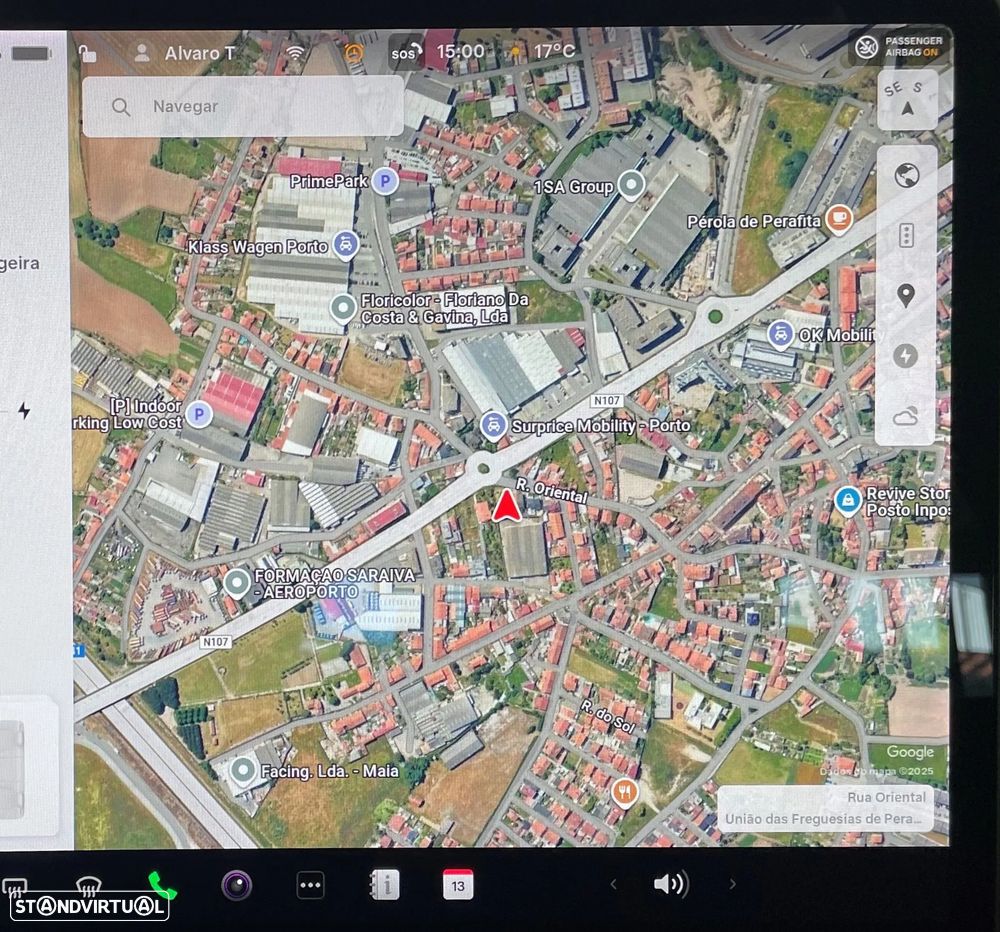The image size is (1000, 932).
Task: Increase volume with right chevron
Action: pyautogui.click(x=732, y=884)
